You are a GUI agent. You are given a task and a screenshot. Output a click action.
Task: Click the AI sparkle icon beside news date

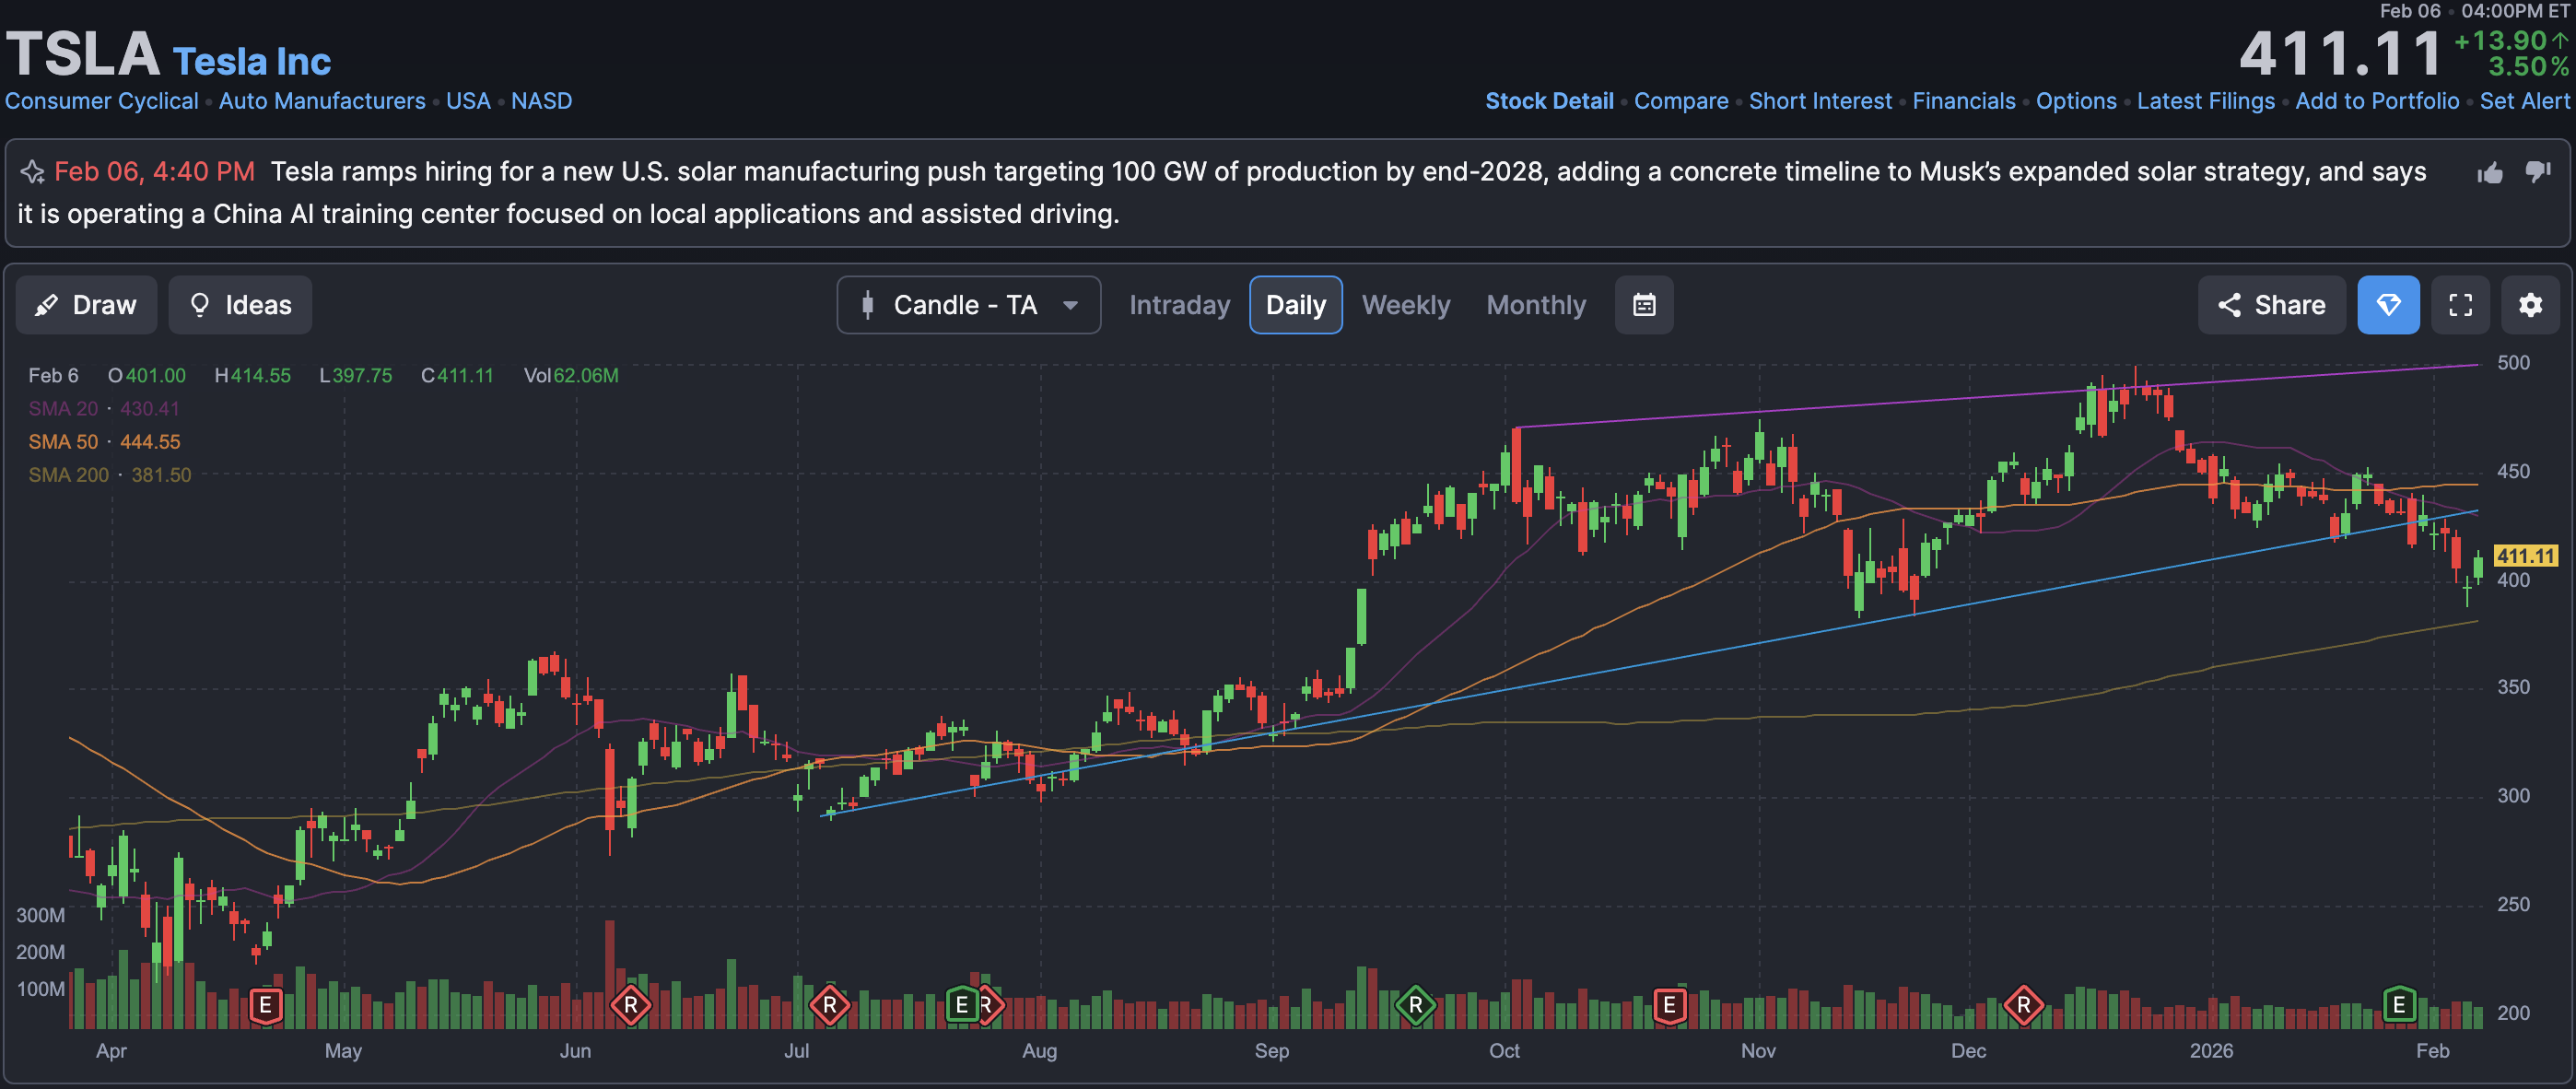coord(32,172)
